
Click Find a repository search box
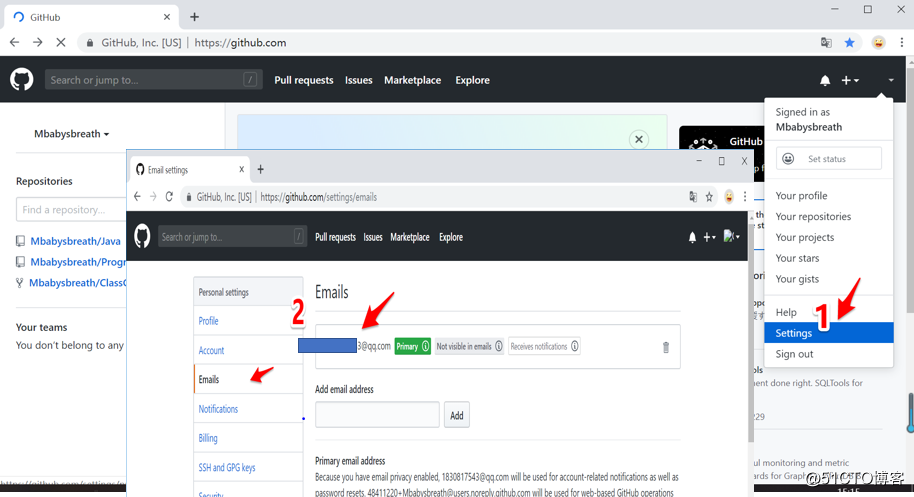[x=71, y=210]
